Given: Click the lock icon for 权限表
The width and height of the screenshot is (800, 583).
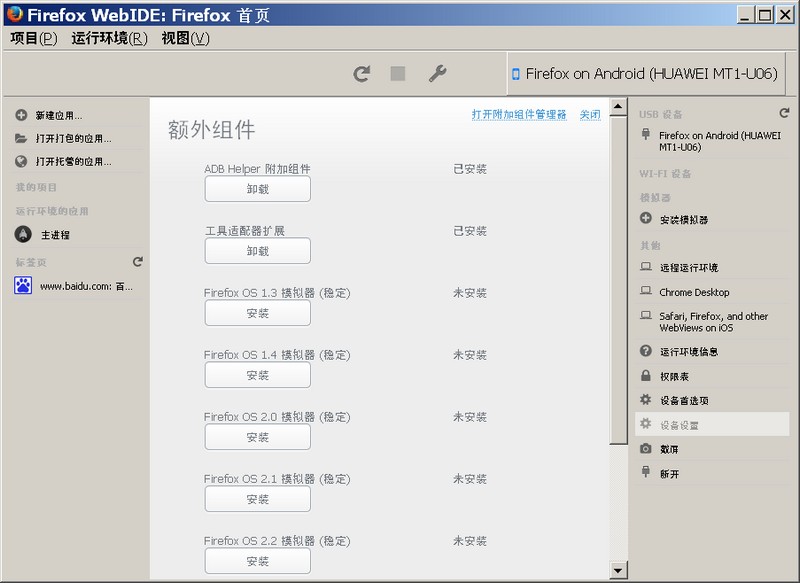Looking at the screenshot, I should point(646,375).
